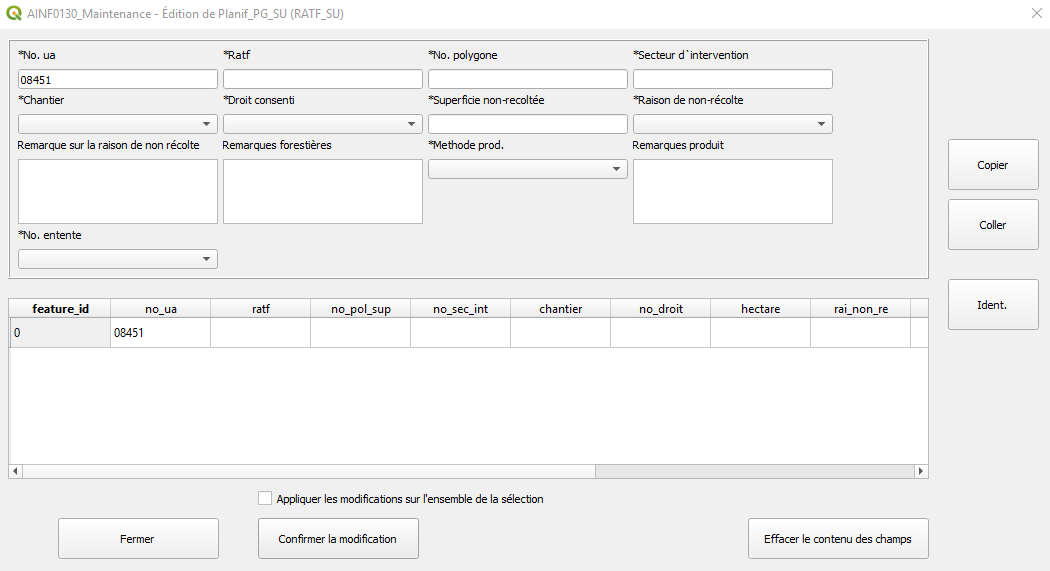Click the ratf column header
Screen dimensions: 1050x571
(260, 309)
